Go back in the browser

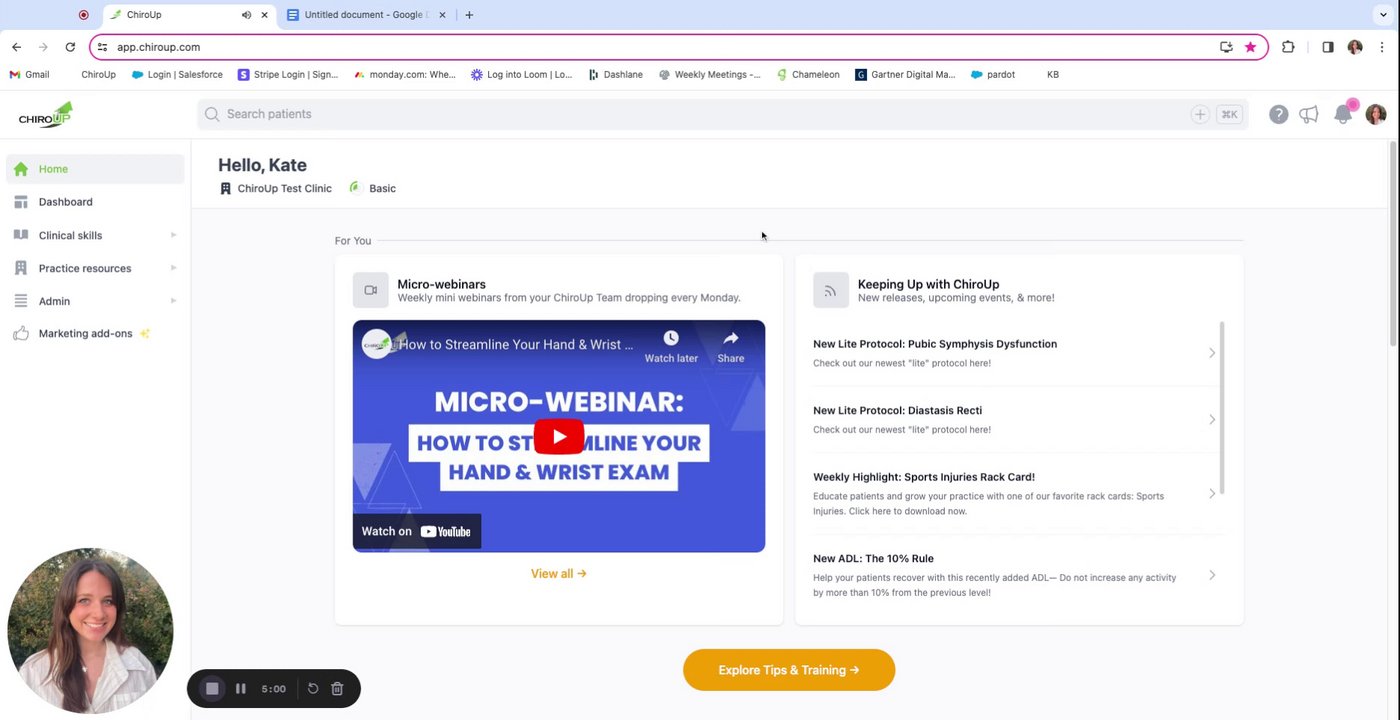click(16, 47)
